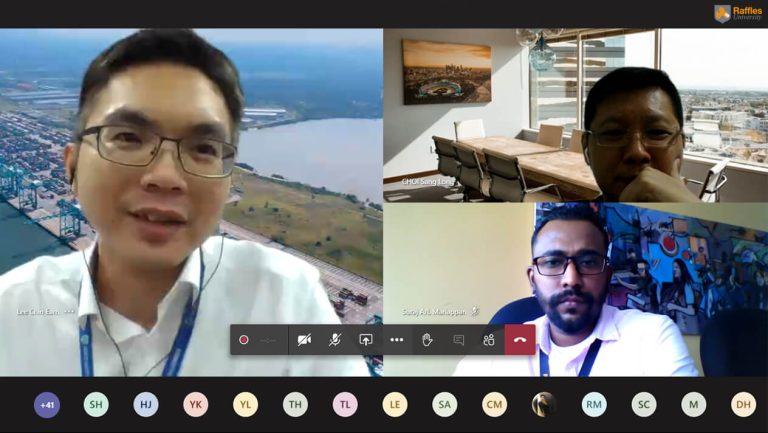This screenshot has height=433, width=768.
Task: Show the meeting chat conversation
Action: point(458,340)
